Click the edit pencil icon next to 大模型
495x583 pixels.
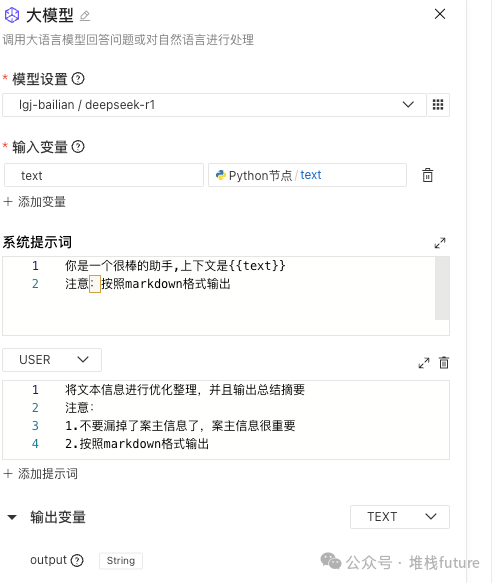(x=85, y=16)
